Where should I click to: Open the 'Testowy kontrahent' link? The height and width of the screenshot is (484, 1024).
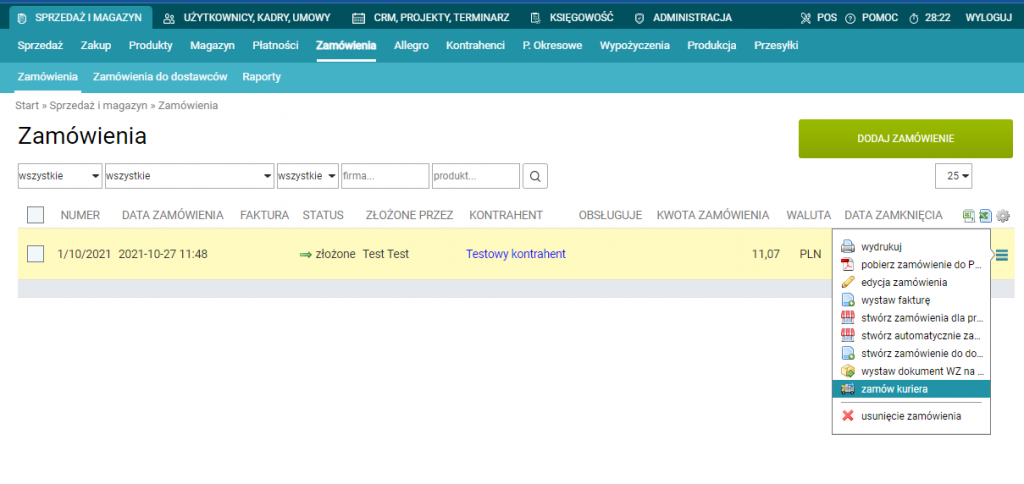pos(515,254)
